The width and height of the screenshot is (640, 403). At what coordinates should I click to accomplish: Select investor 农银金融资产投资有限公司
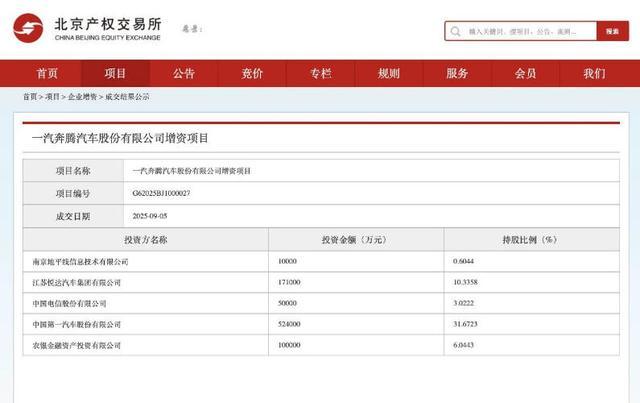tap(77, 345)
